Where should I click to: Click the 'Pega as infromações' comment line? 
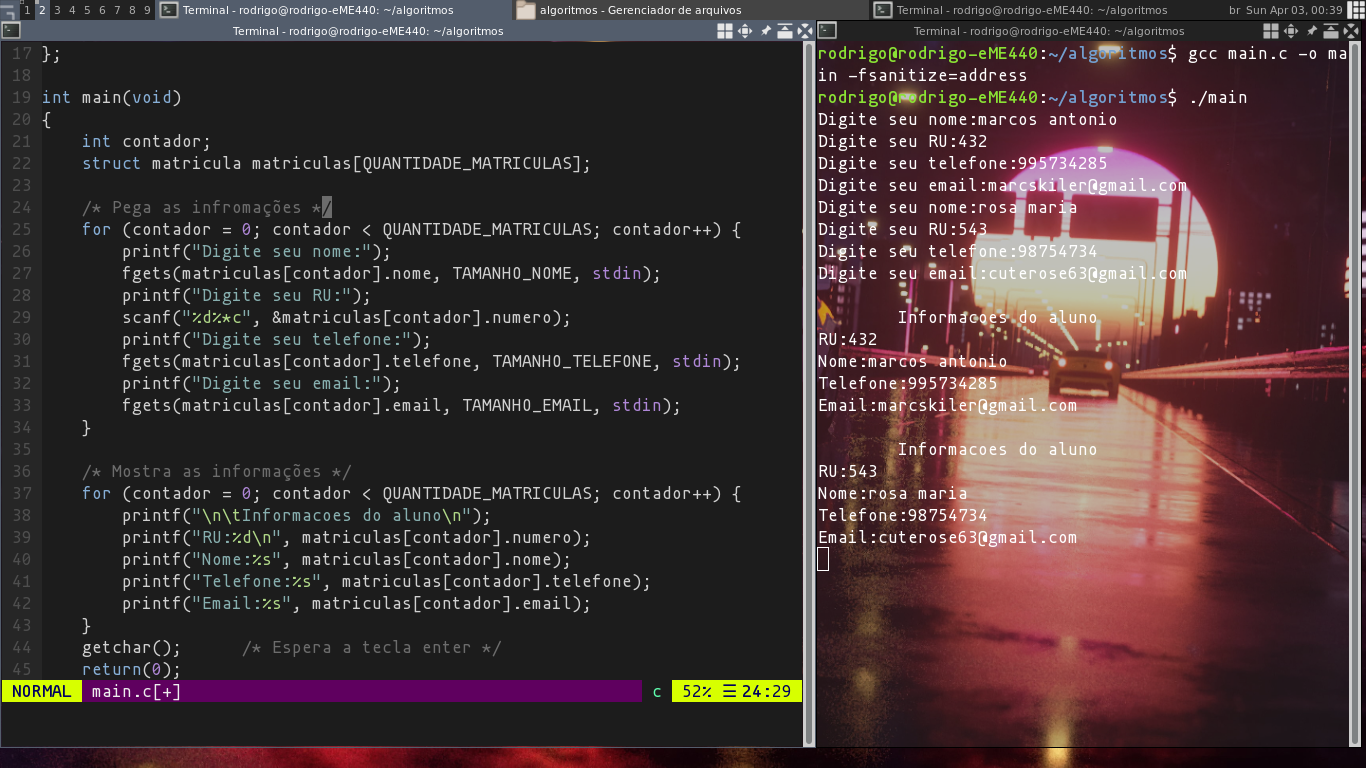(x=207, y=208)
